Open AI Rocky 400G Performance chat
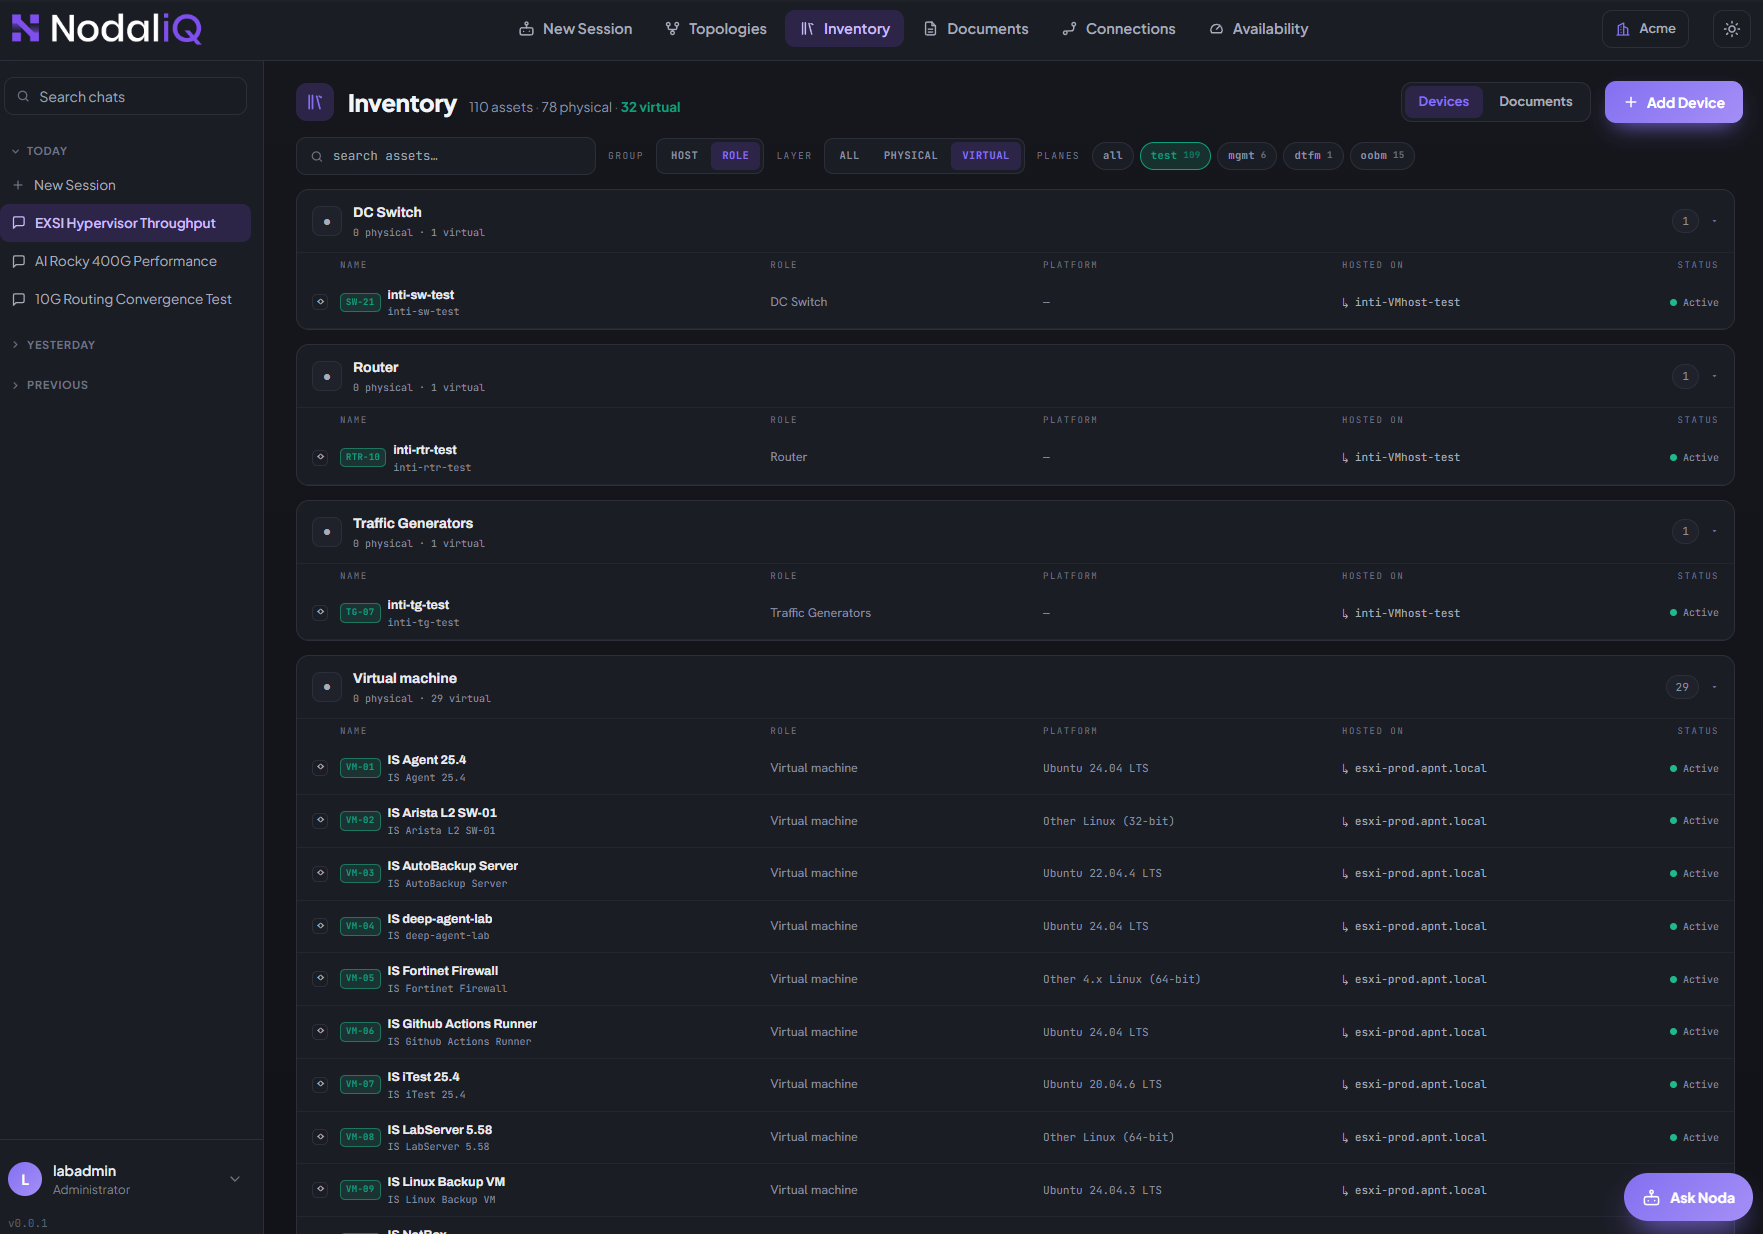Image resolution: width=1763 pixels, height=1234 pixels. 126,261
